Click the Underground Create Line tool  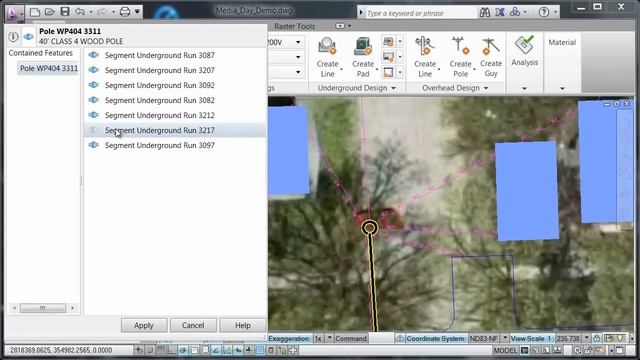(x=327, y=57)
